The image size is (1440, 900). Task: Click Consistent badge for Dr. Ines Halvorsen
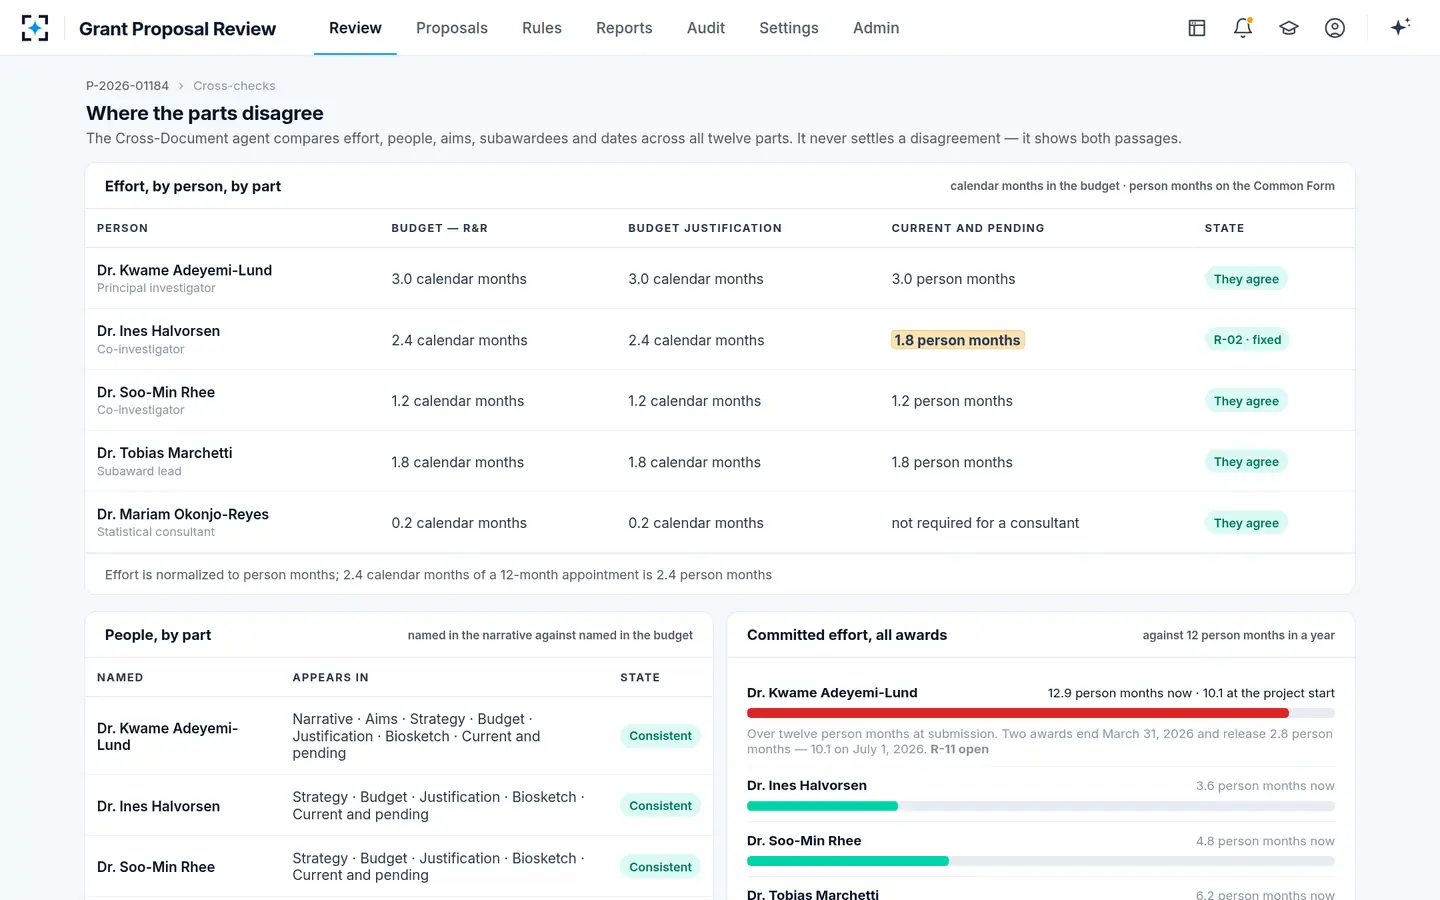660,806
